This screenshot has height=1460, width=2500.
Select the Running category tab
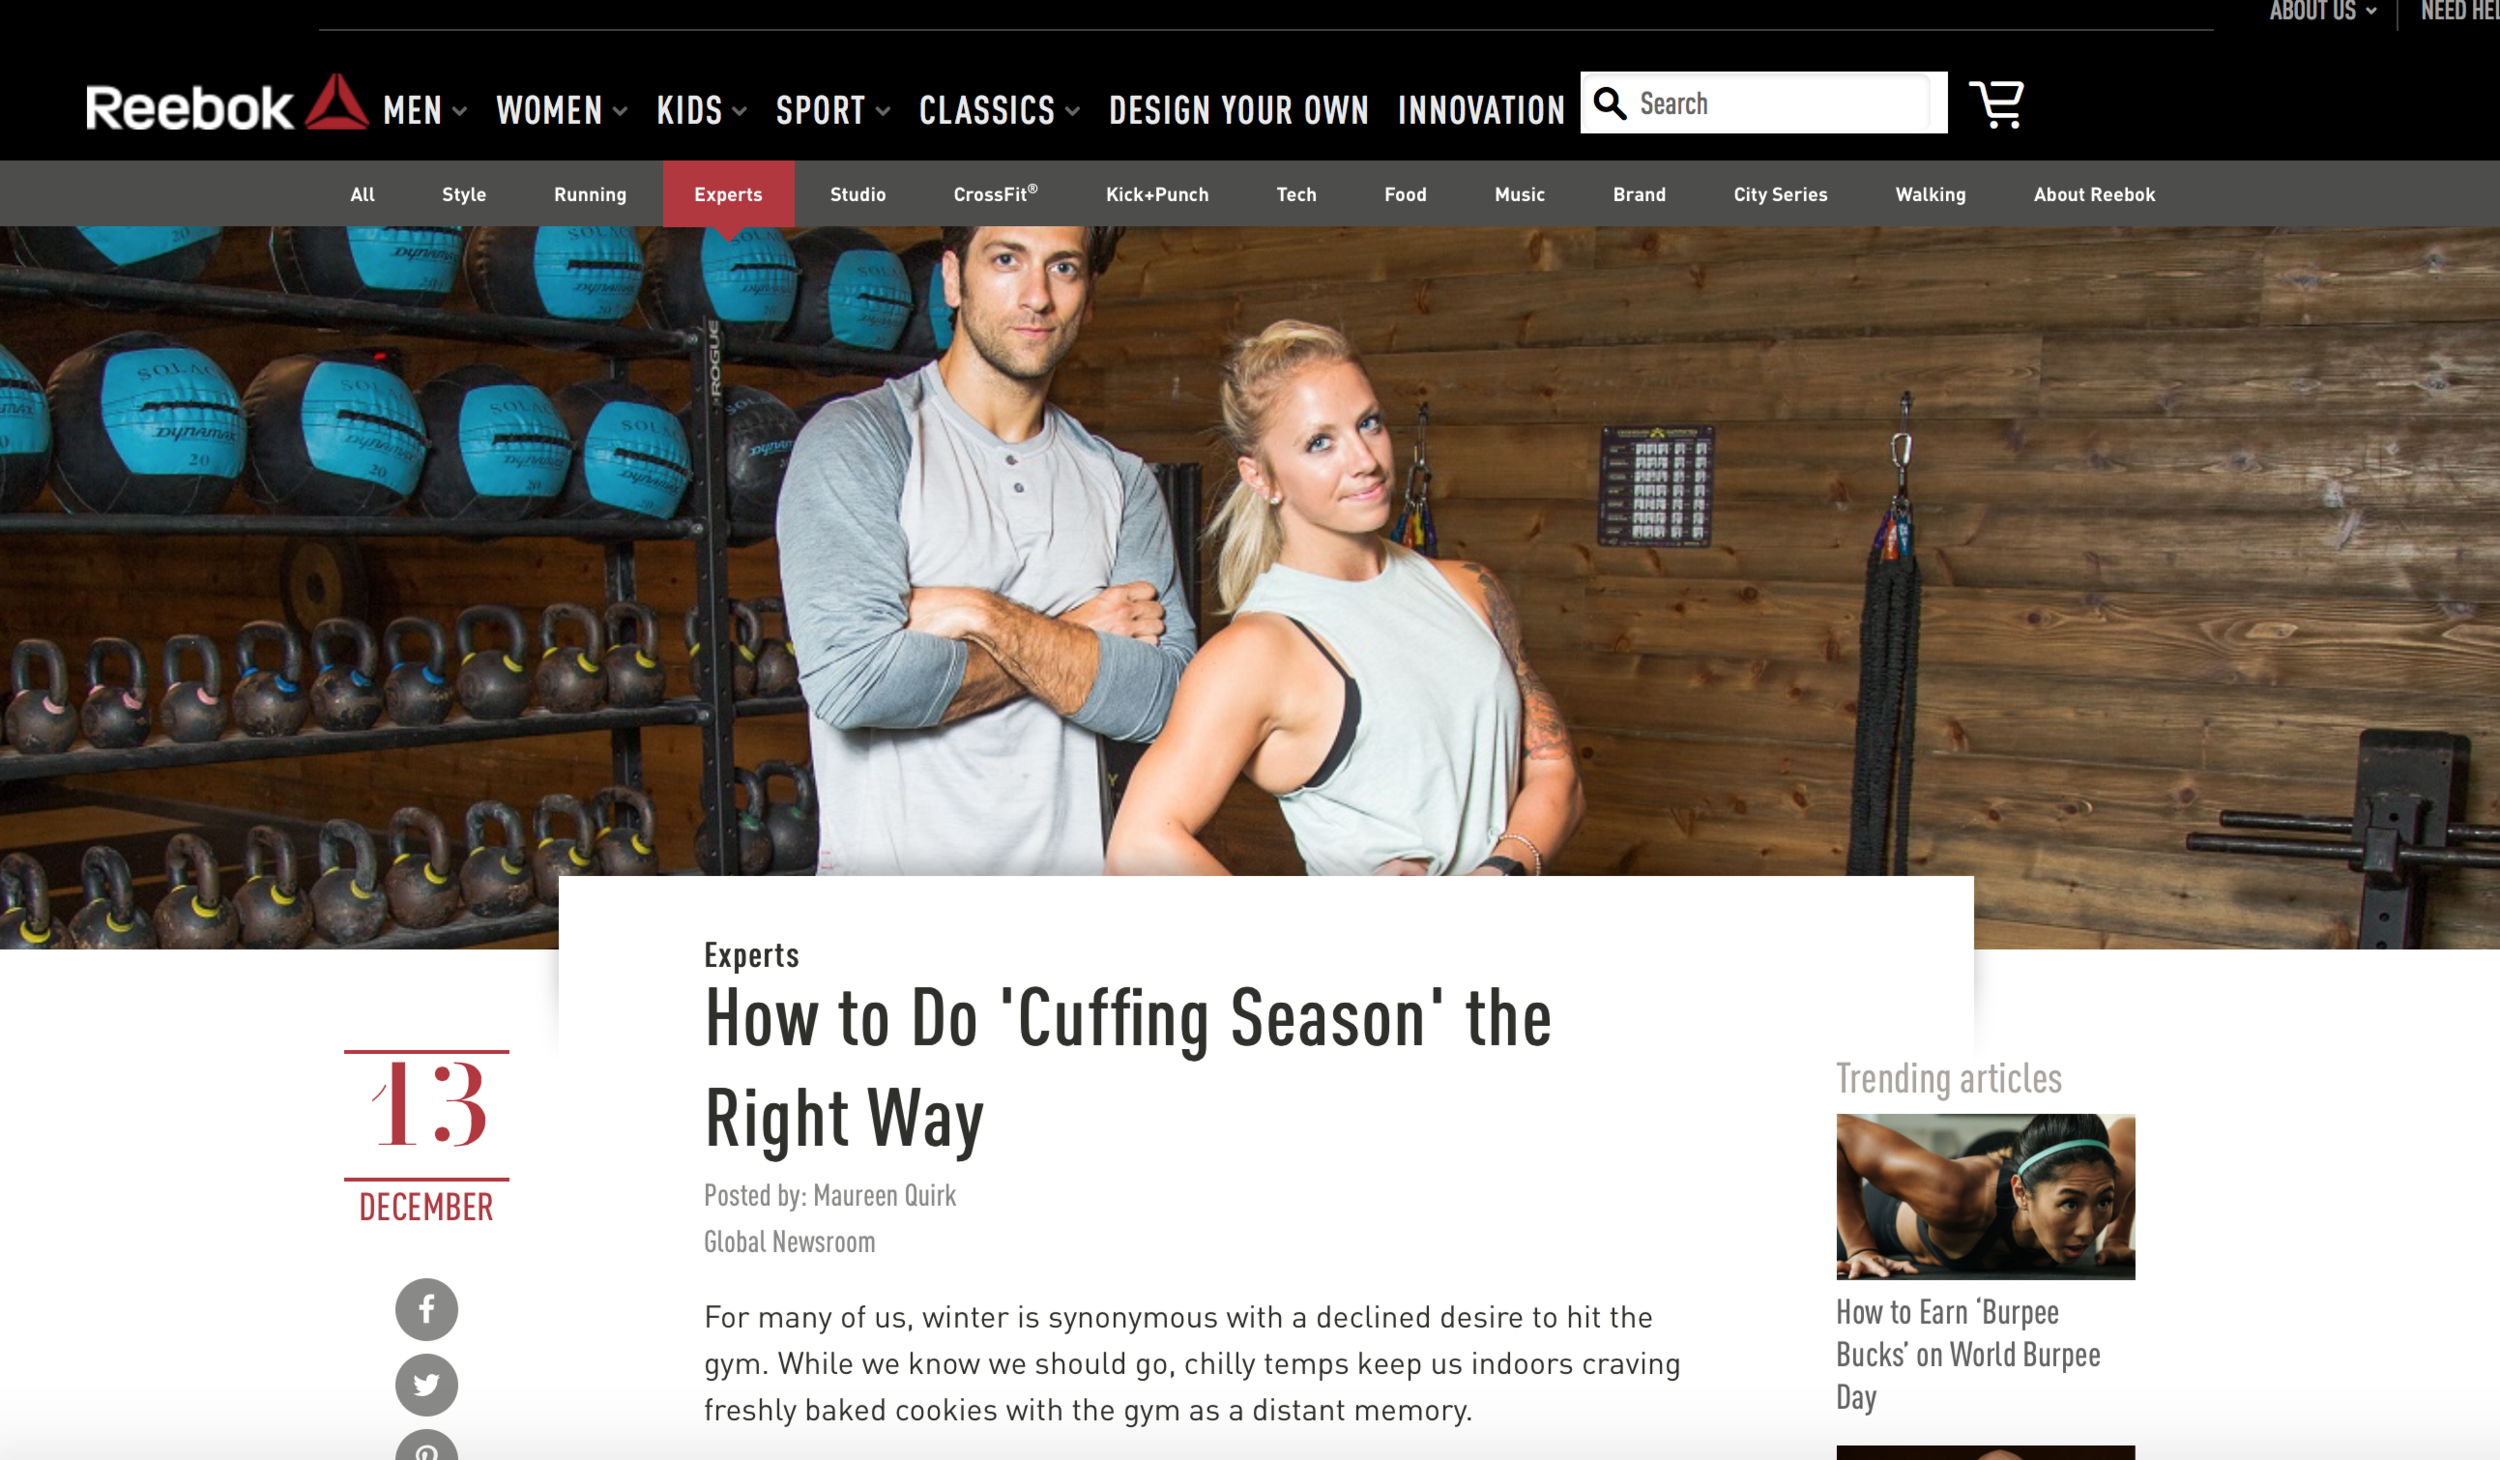click(590, 194)
